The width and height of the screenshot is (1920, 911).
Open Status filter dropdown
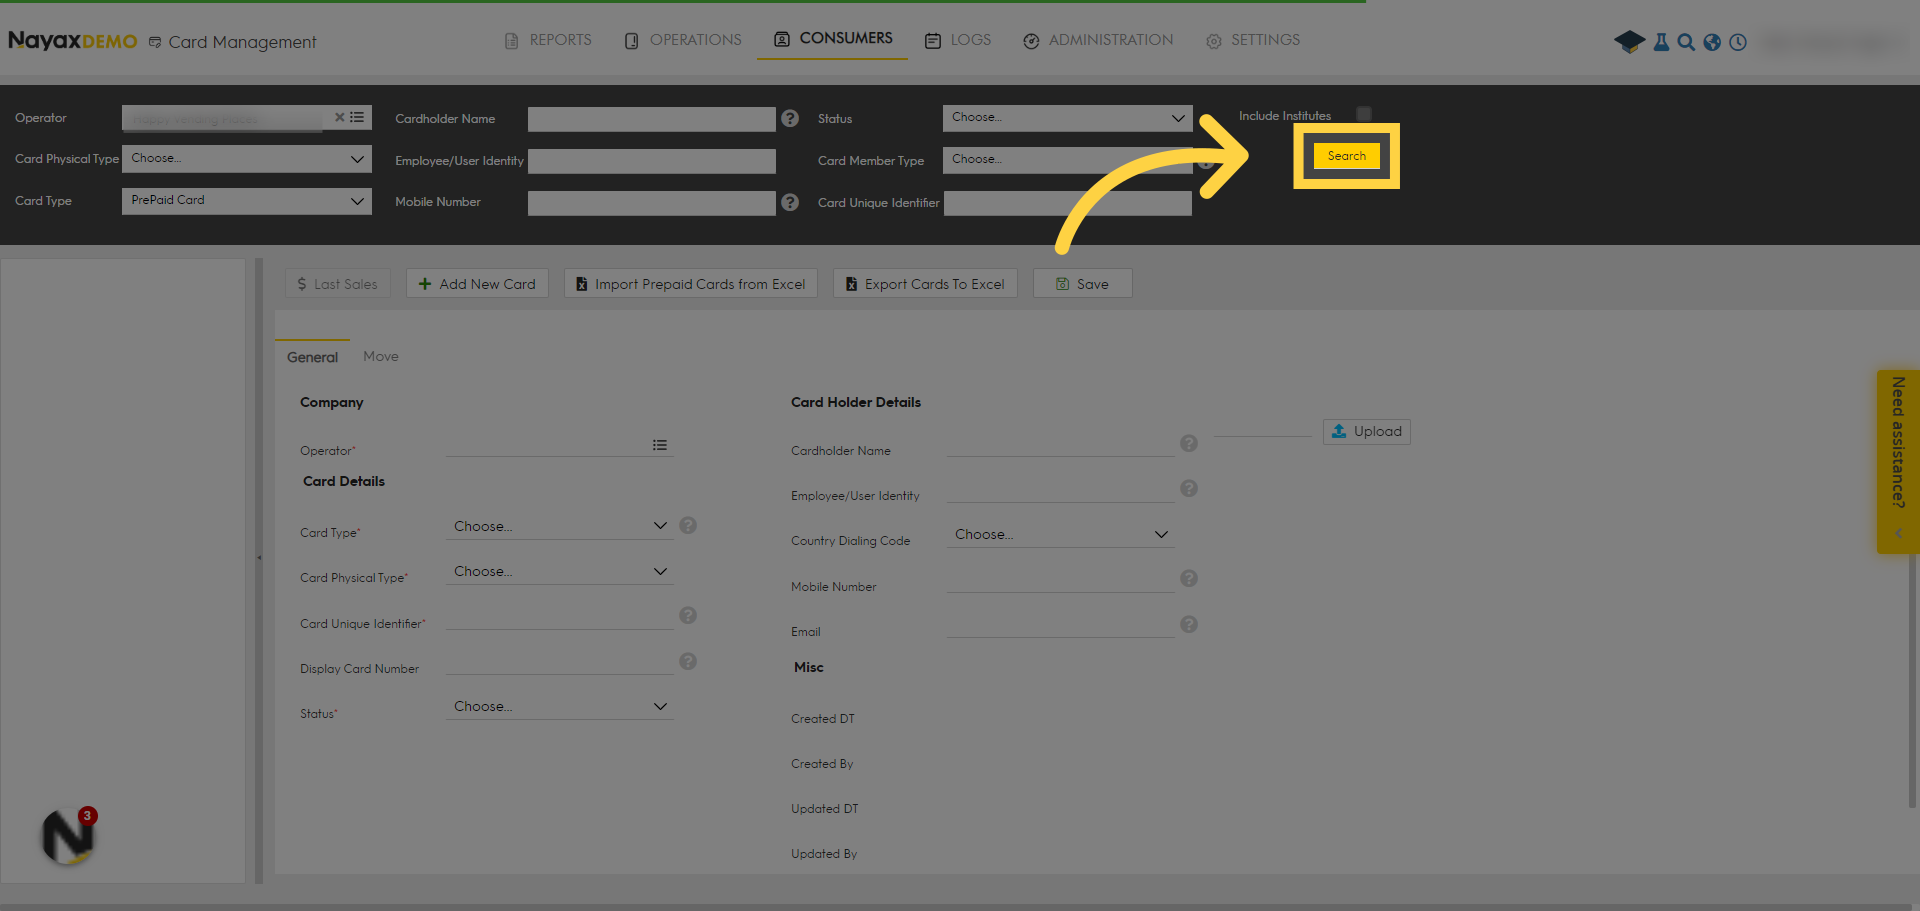coord(1067,118)
